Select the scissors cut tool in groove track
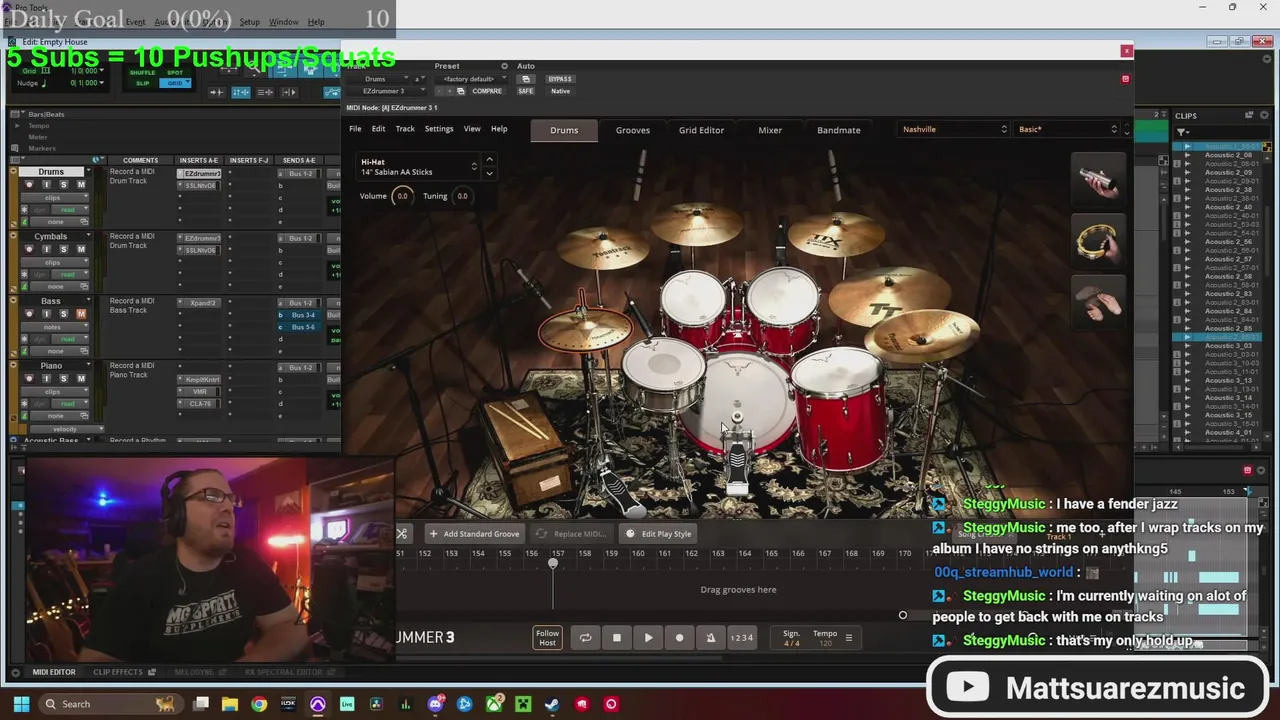Screen dimensions: 1280x720 coord(402,534)
